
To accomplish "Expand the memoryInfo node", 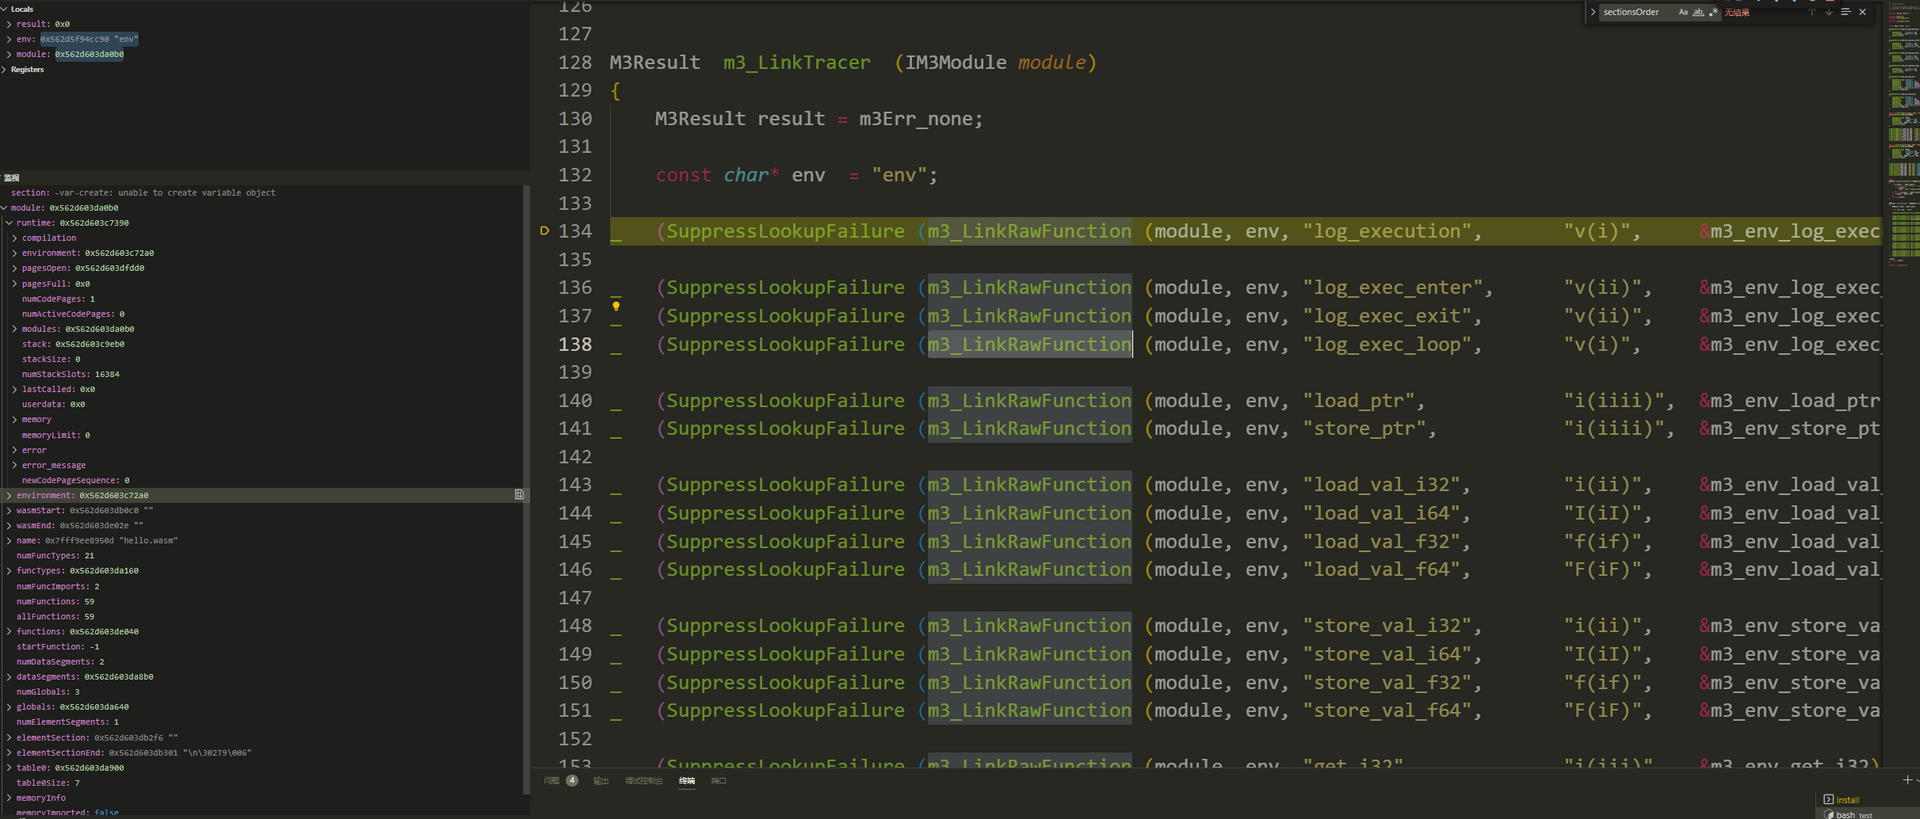I will pyautogui.click(x=9, y=798).
